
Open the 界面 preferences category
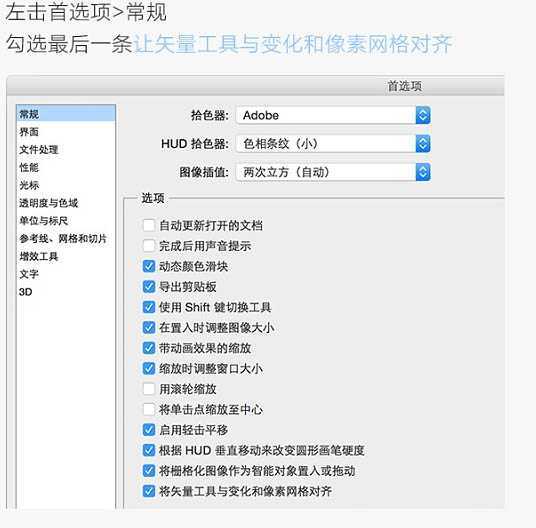coord(66,132)
